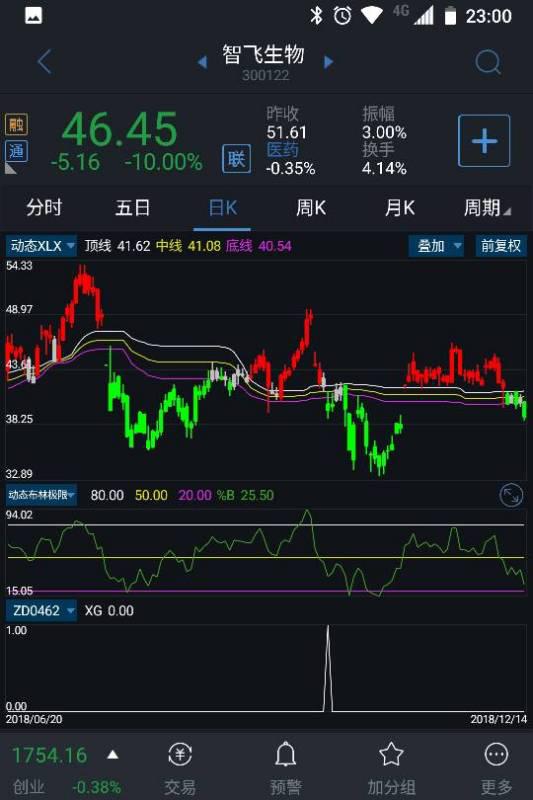This screenshot has height=800, width=533.
Task: Tap the 2018/12/14 end date label
Action: pos(498,719)
